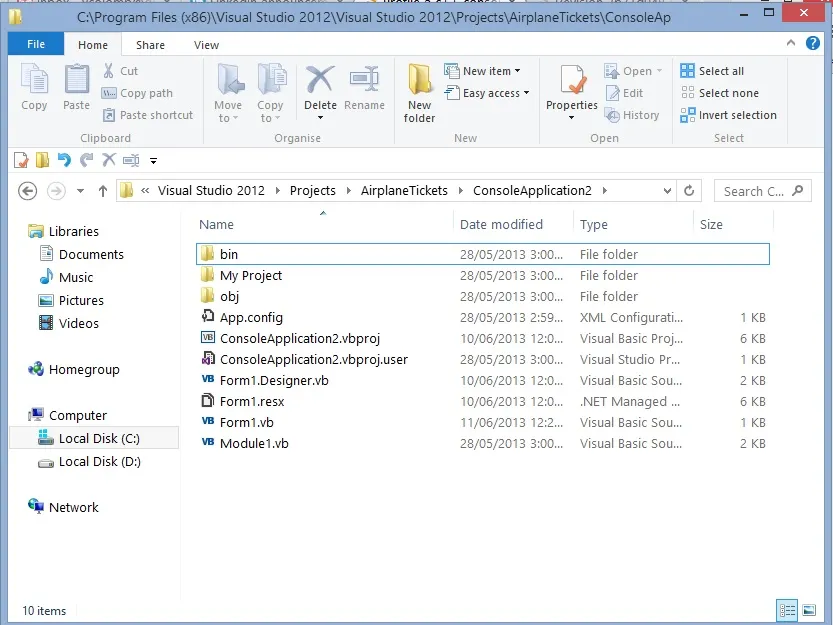This screenshot has height=625, width=833.
Task: Sort by Type column header
Action: [594, 224]
